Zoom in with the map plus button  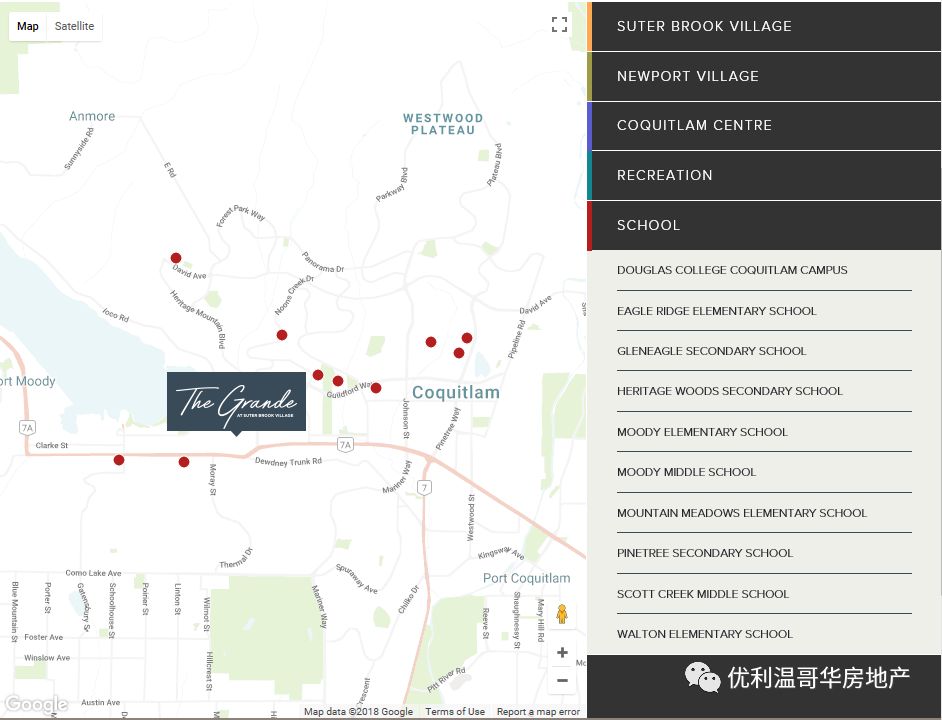[562, 653]
